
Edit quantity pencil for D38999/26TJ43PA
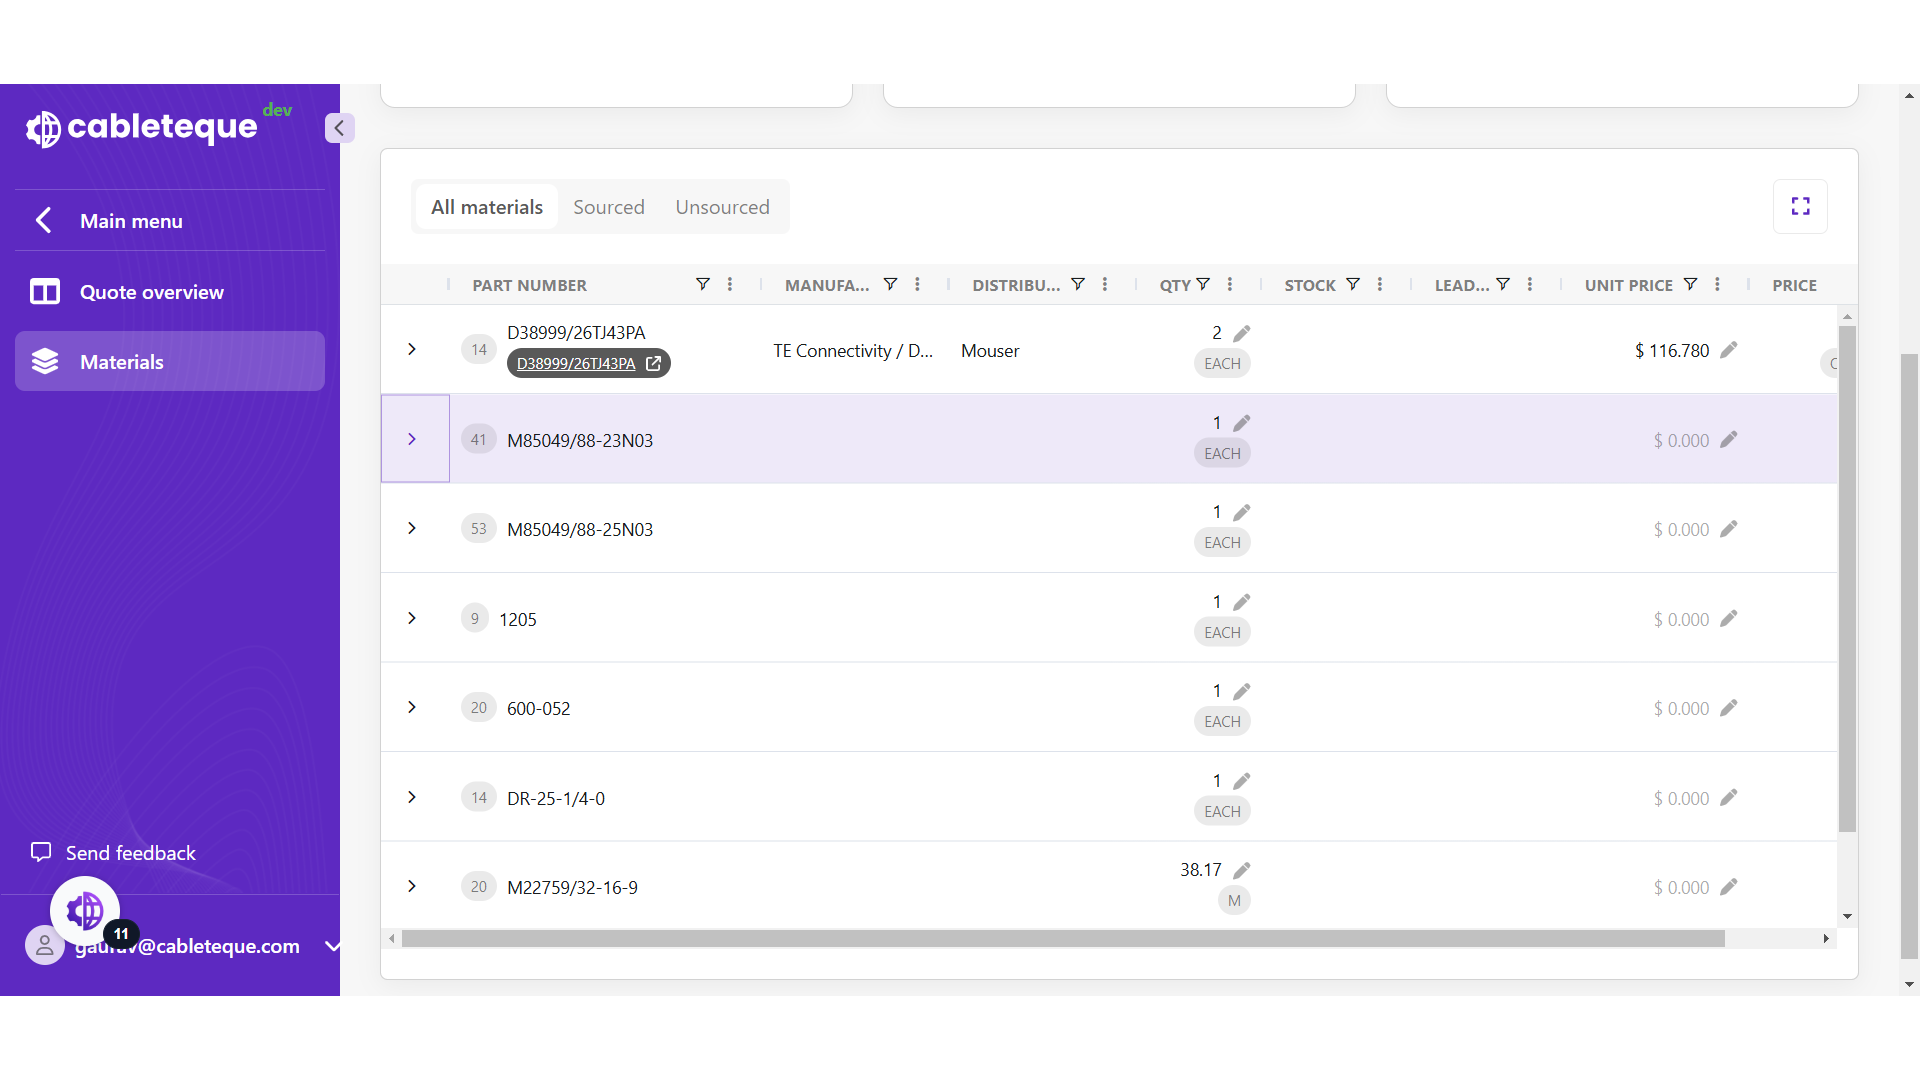pos(1242,333)
